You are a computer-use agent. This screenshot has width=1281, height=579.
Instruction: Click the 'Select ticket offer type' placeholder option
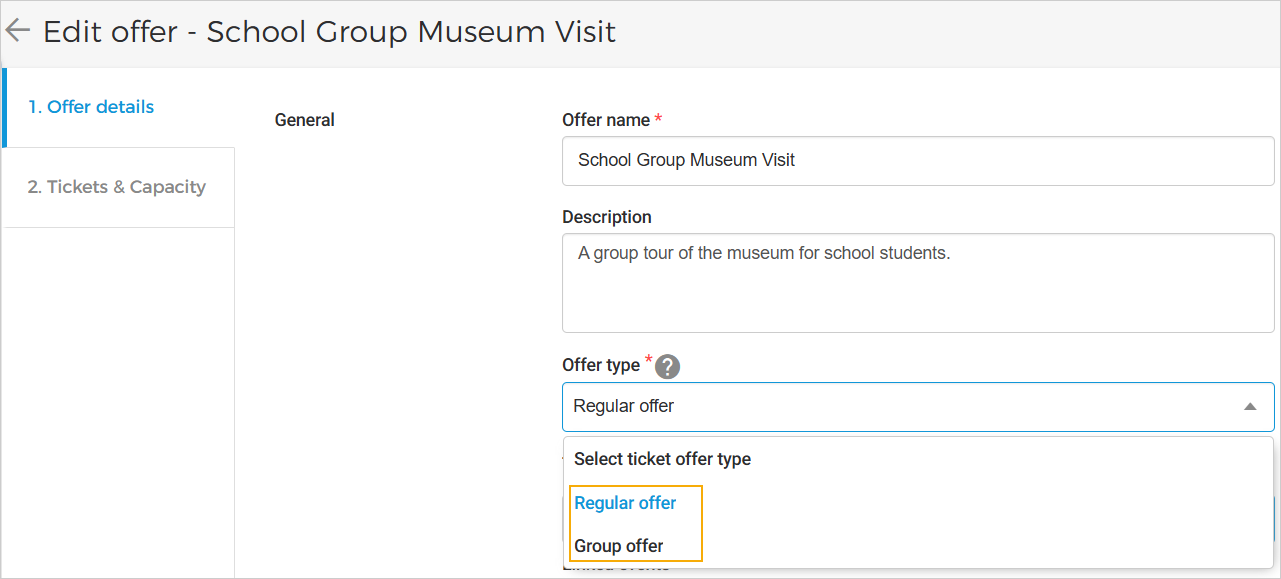pyautogui.click(x=662, y=459)
